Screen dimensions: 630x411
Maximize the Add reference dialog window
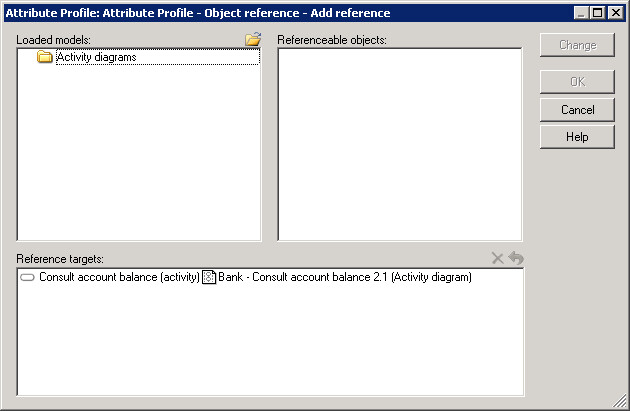[x=599, y=13]
